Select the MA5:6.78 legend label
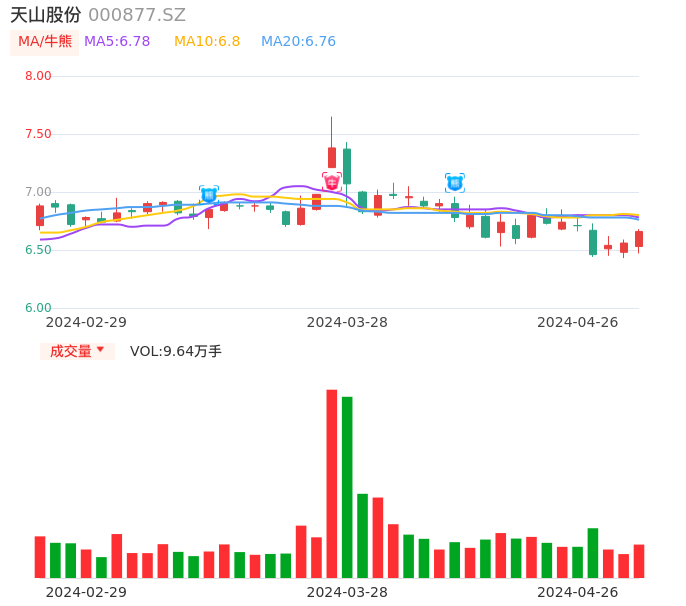This screenshot has height=606, width=686. [117, 42]
